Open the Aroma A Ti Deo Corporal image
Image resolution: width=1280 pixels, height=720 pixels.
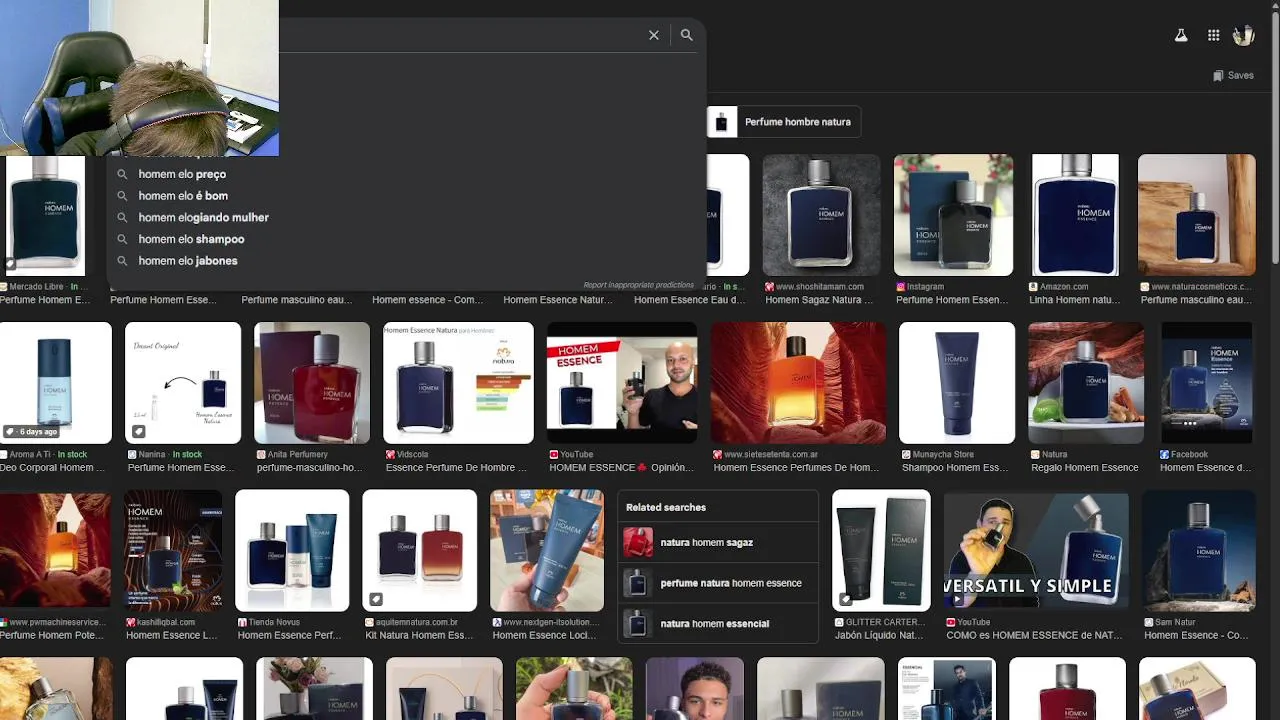tap(56, 383)
